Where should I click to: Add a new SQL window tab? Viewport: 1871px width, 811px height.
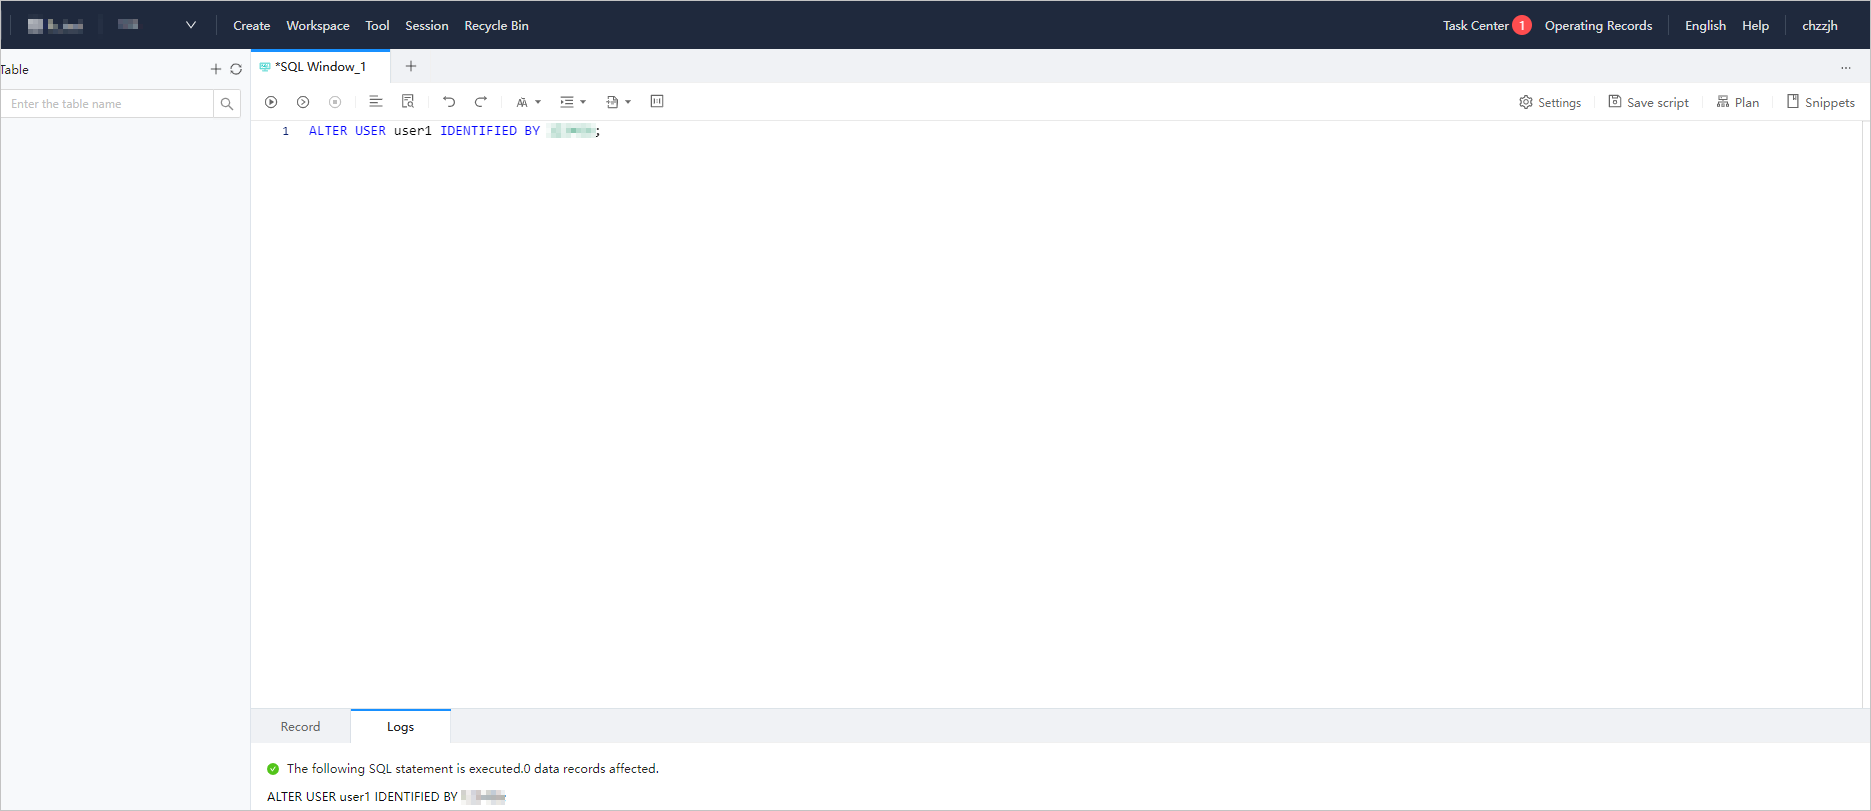411,66
